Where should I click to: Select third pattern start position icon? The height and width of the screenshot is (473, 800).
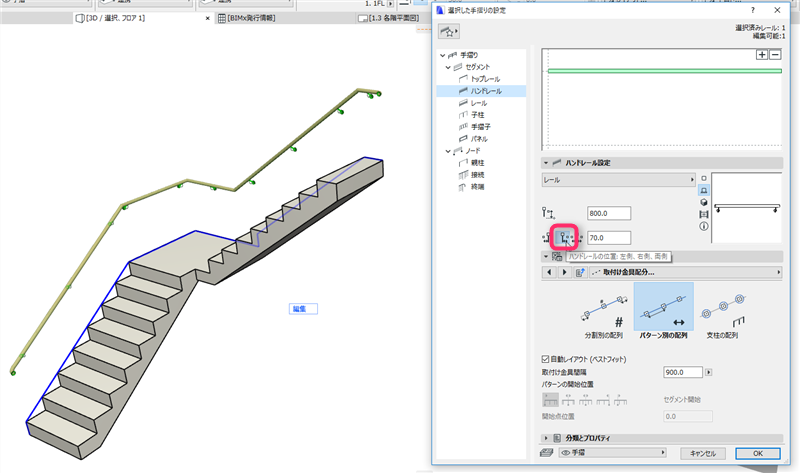585,400
